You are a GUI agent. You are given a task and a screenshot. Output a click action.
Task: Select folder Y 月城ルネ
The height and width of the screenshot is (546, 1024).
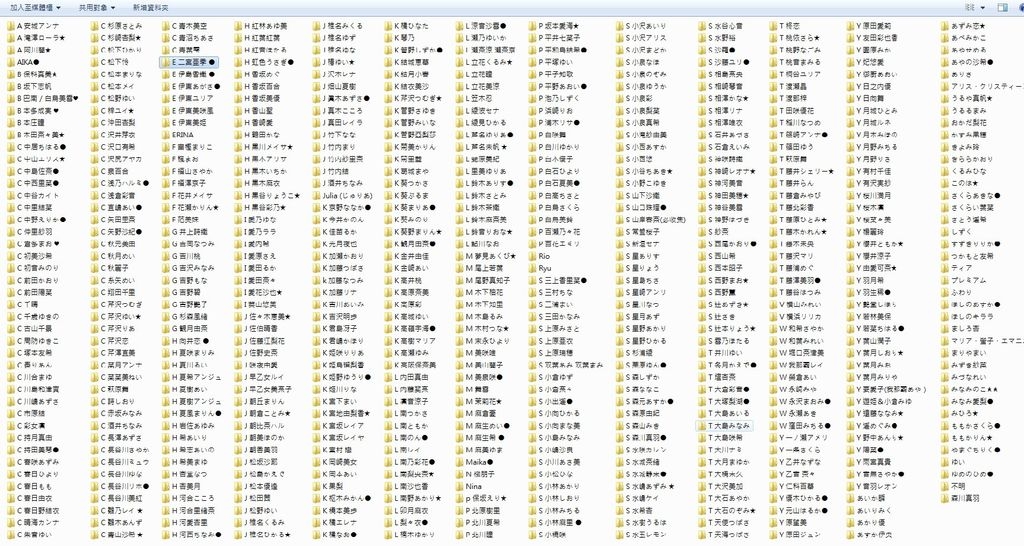click(x=869, y=123)
